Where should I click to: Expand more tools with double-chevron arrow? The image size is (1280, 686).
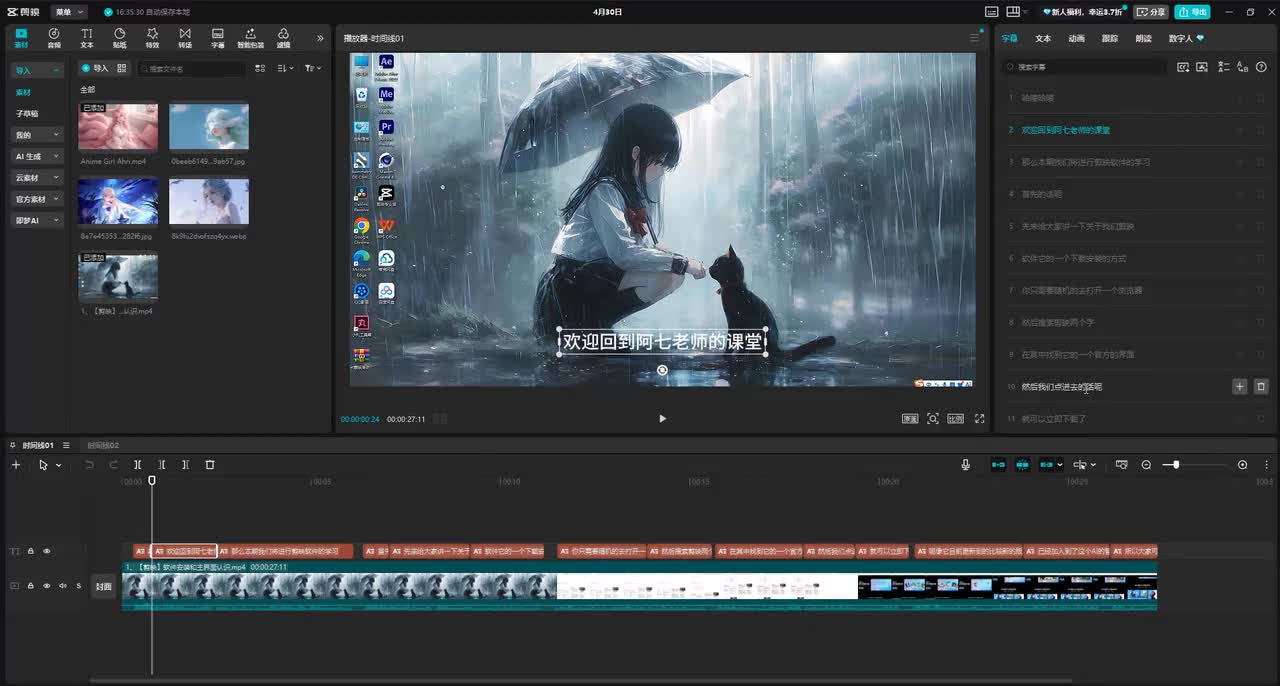pos(320,38)
